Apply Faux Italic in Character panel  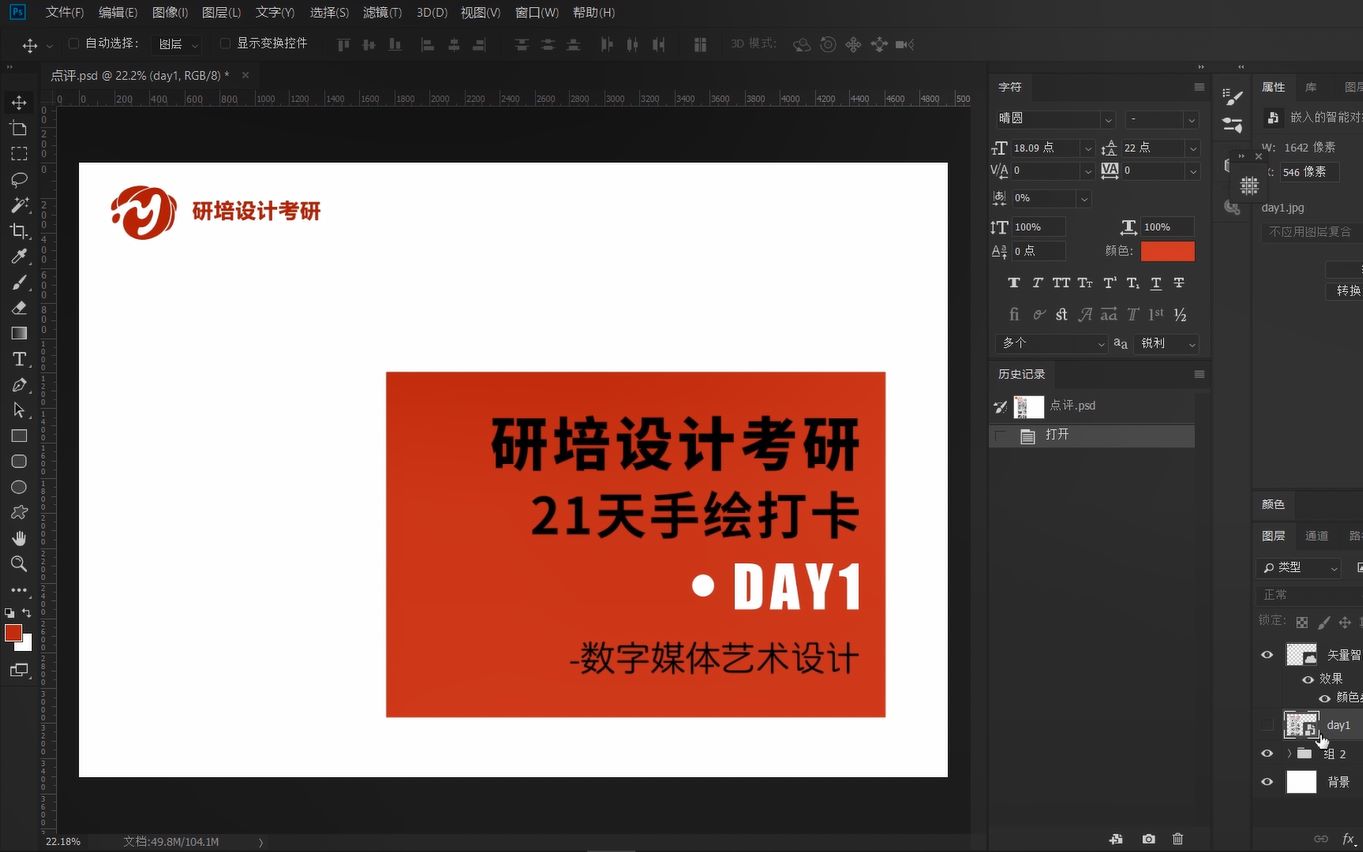1037,283
